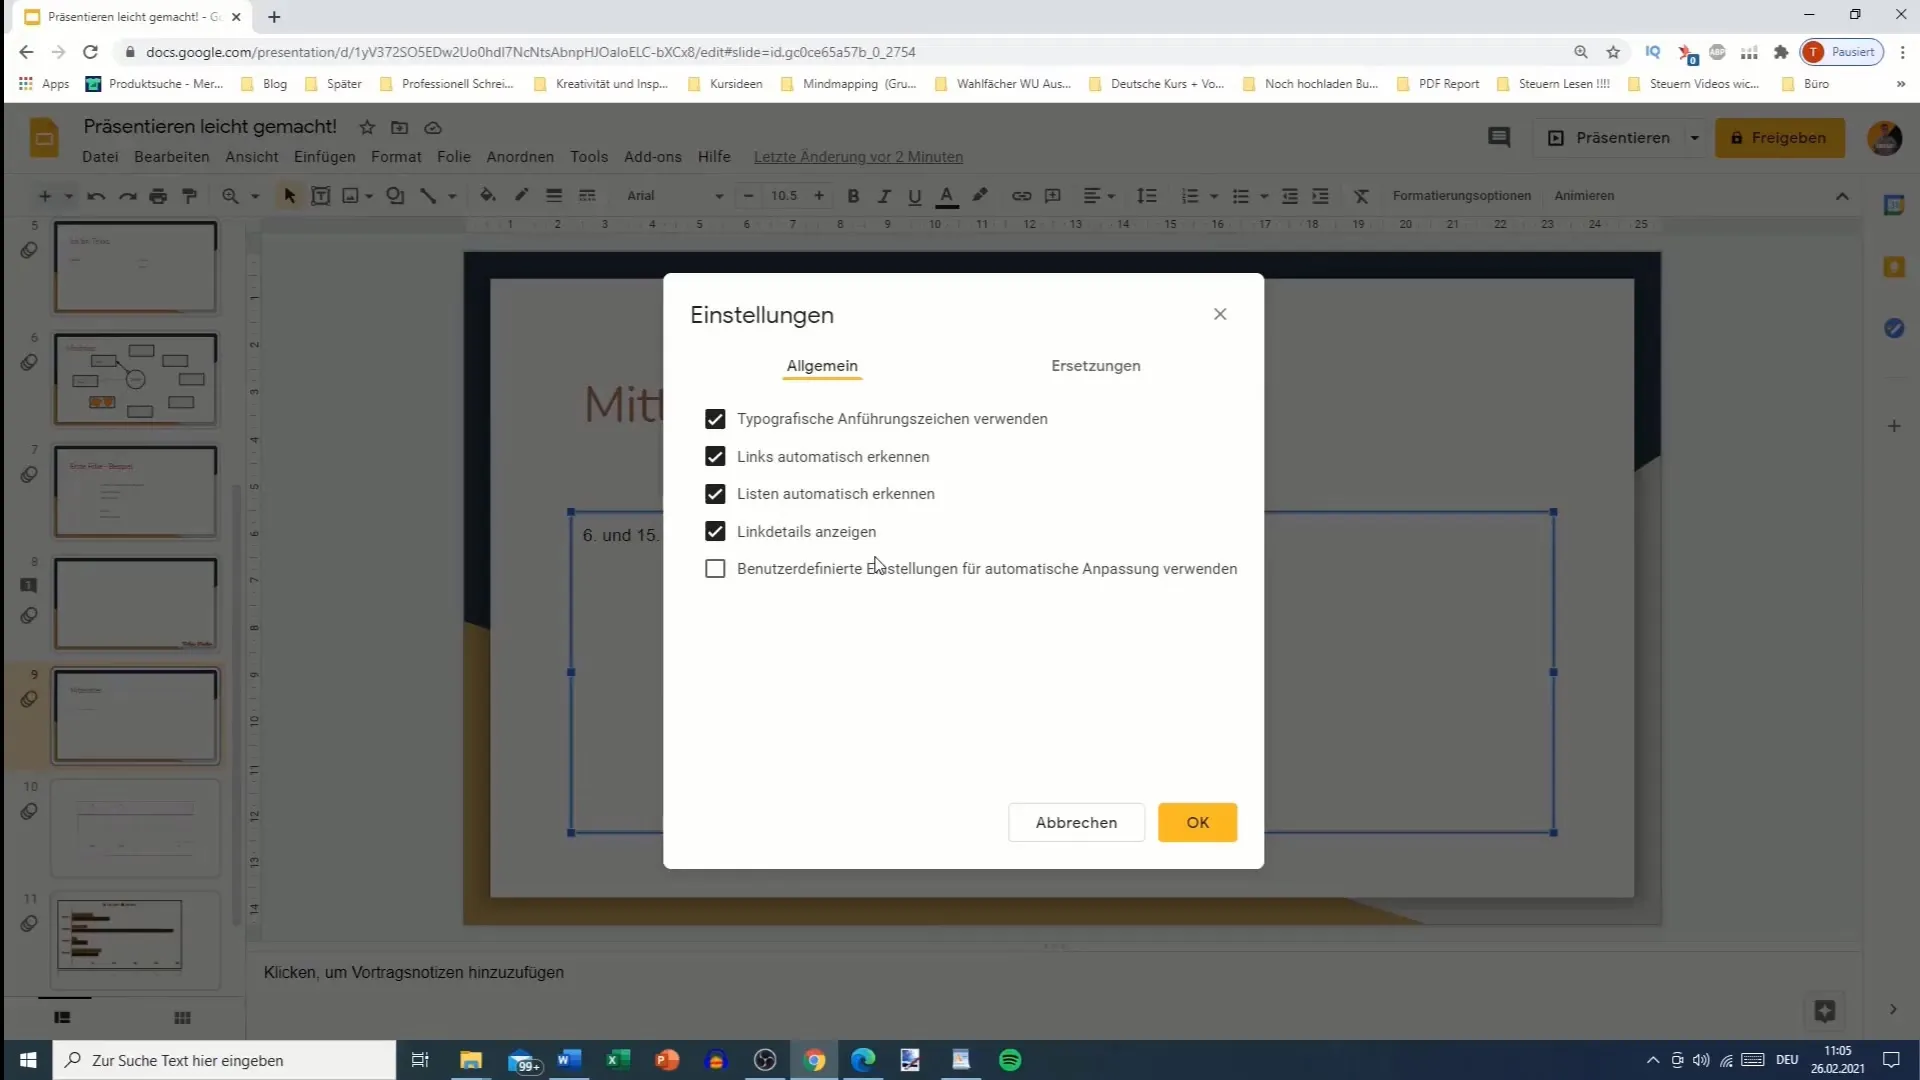Collapse the toolbar with the chevron
Image resolution: width=1920 pixels, height=1080 pixels.
pyautogui.click(x=1842, y=196)
